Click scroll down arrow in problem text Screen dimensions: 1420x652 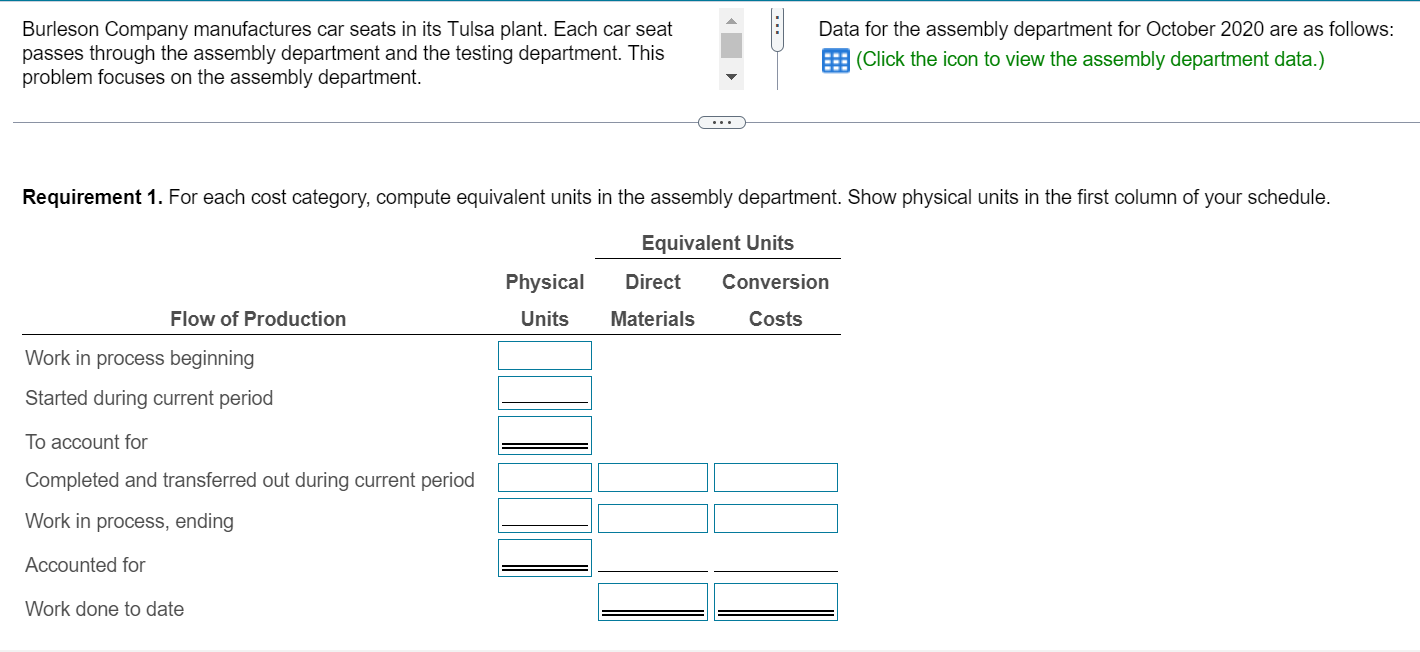coord(732,77)
